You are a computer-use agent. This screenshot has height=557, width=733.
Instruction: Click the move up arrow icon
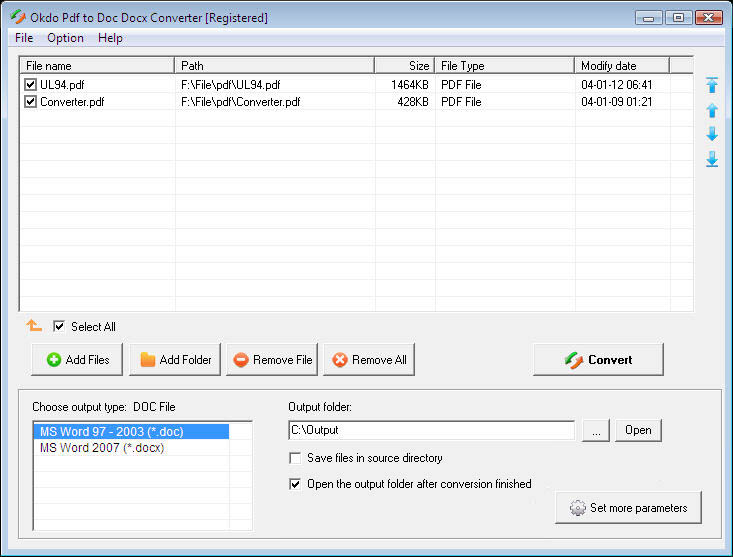click(712, 110)
